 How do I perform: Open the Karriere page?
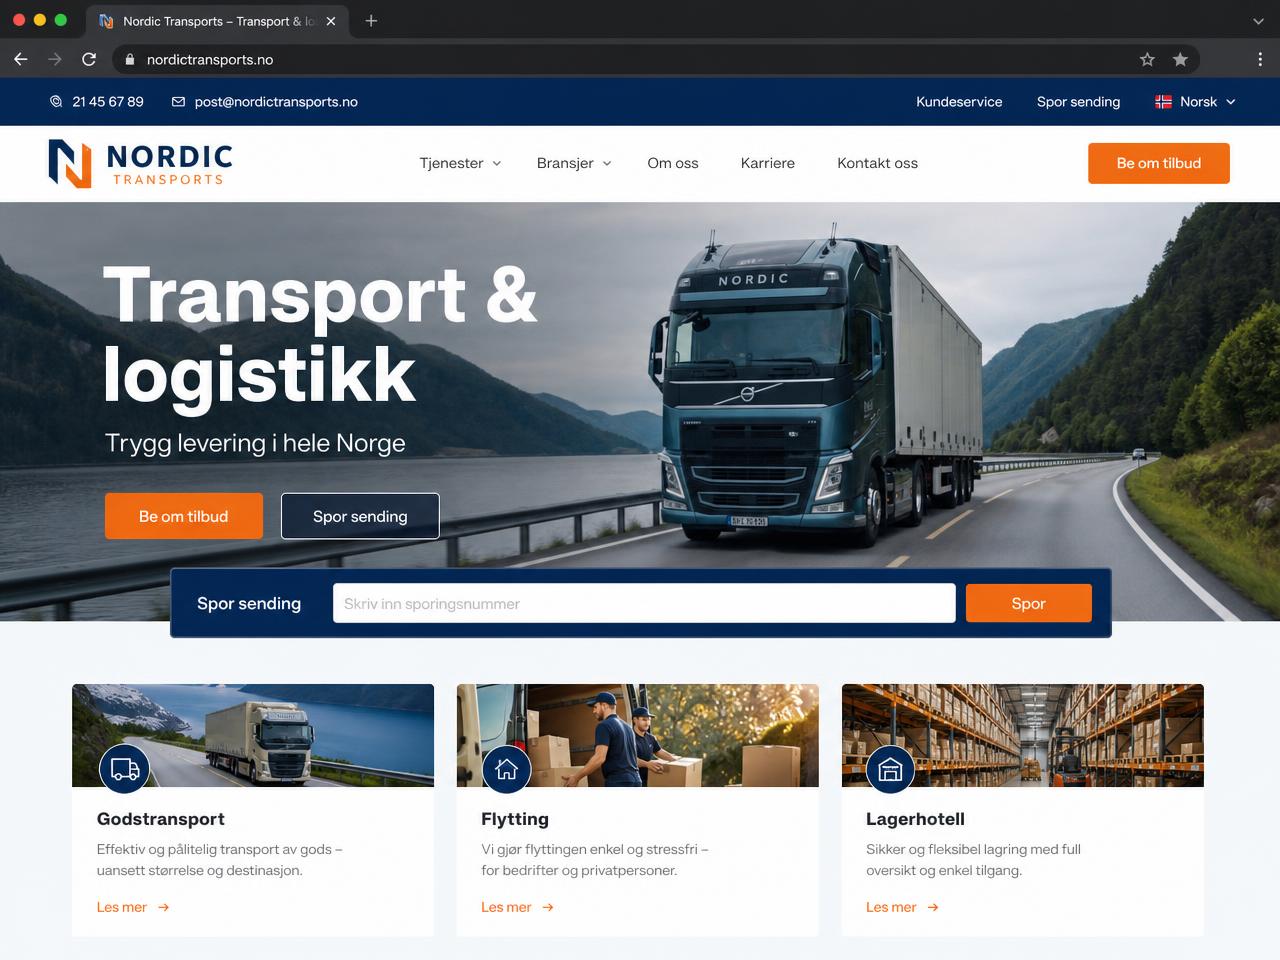pos(768,163)
